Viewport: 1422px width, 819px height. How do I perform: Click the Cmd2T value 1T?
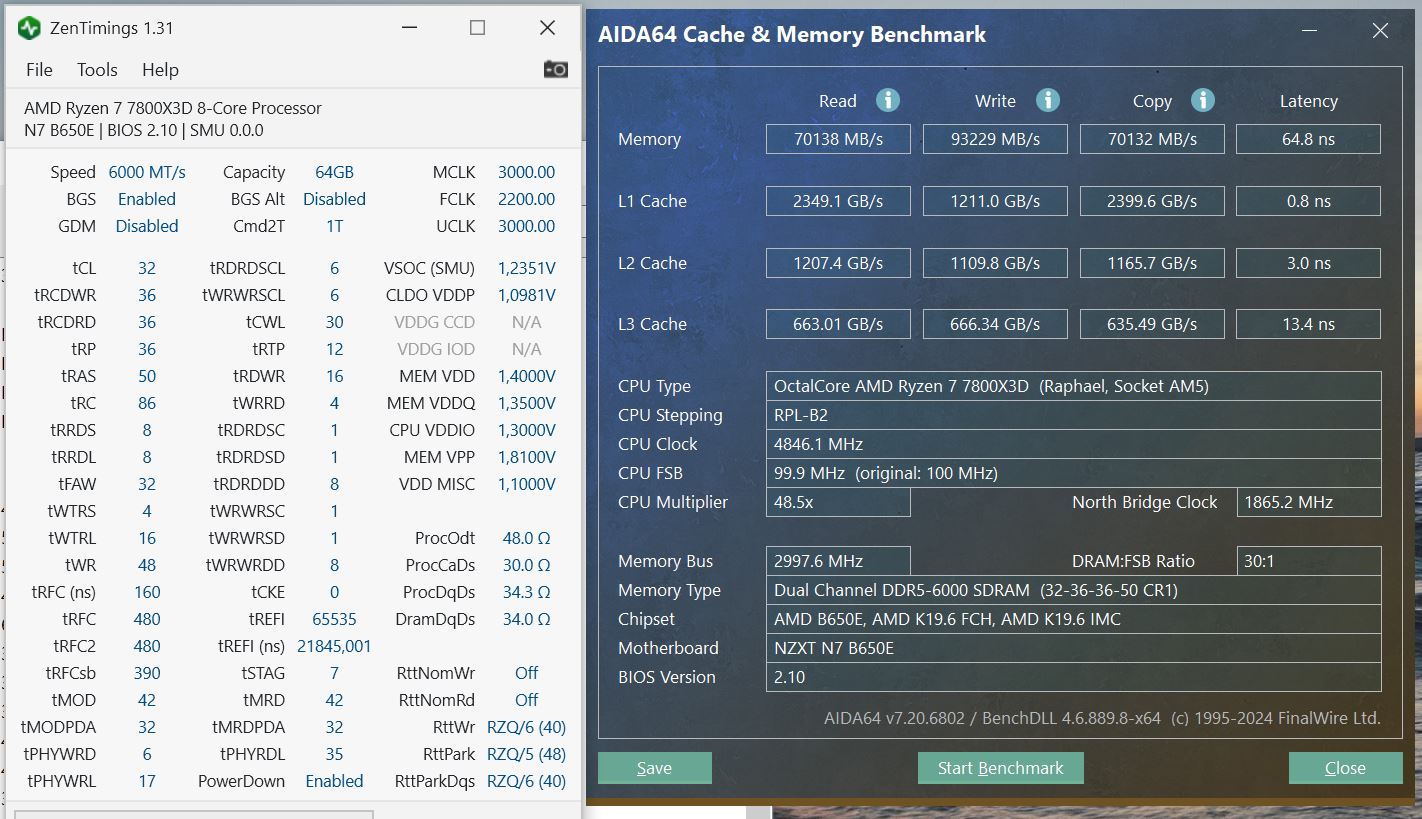coord(334,226)
